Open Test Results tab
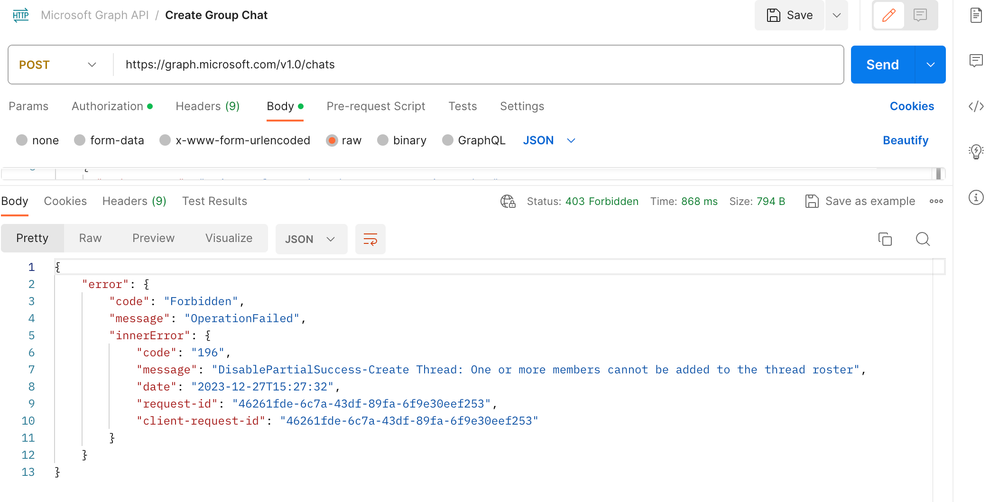The width and height of the screenshot is (999, 502). (x=215, y=201)
